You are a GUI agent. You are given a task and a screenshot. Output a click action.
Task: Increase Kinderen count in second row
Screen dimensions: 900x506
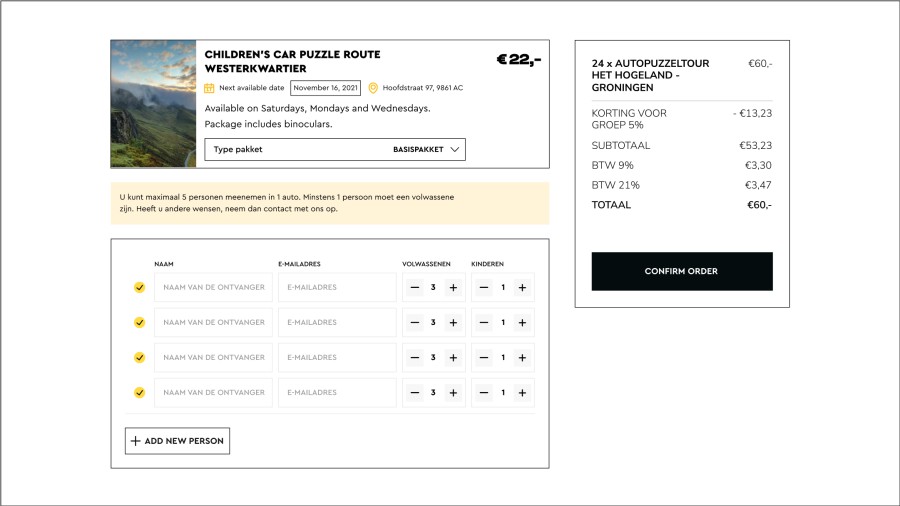pyautogui.click(x=522, y=323)
